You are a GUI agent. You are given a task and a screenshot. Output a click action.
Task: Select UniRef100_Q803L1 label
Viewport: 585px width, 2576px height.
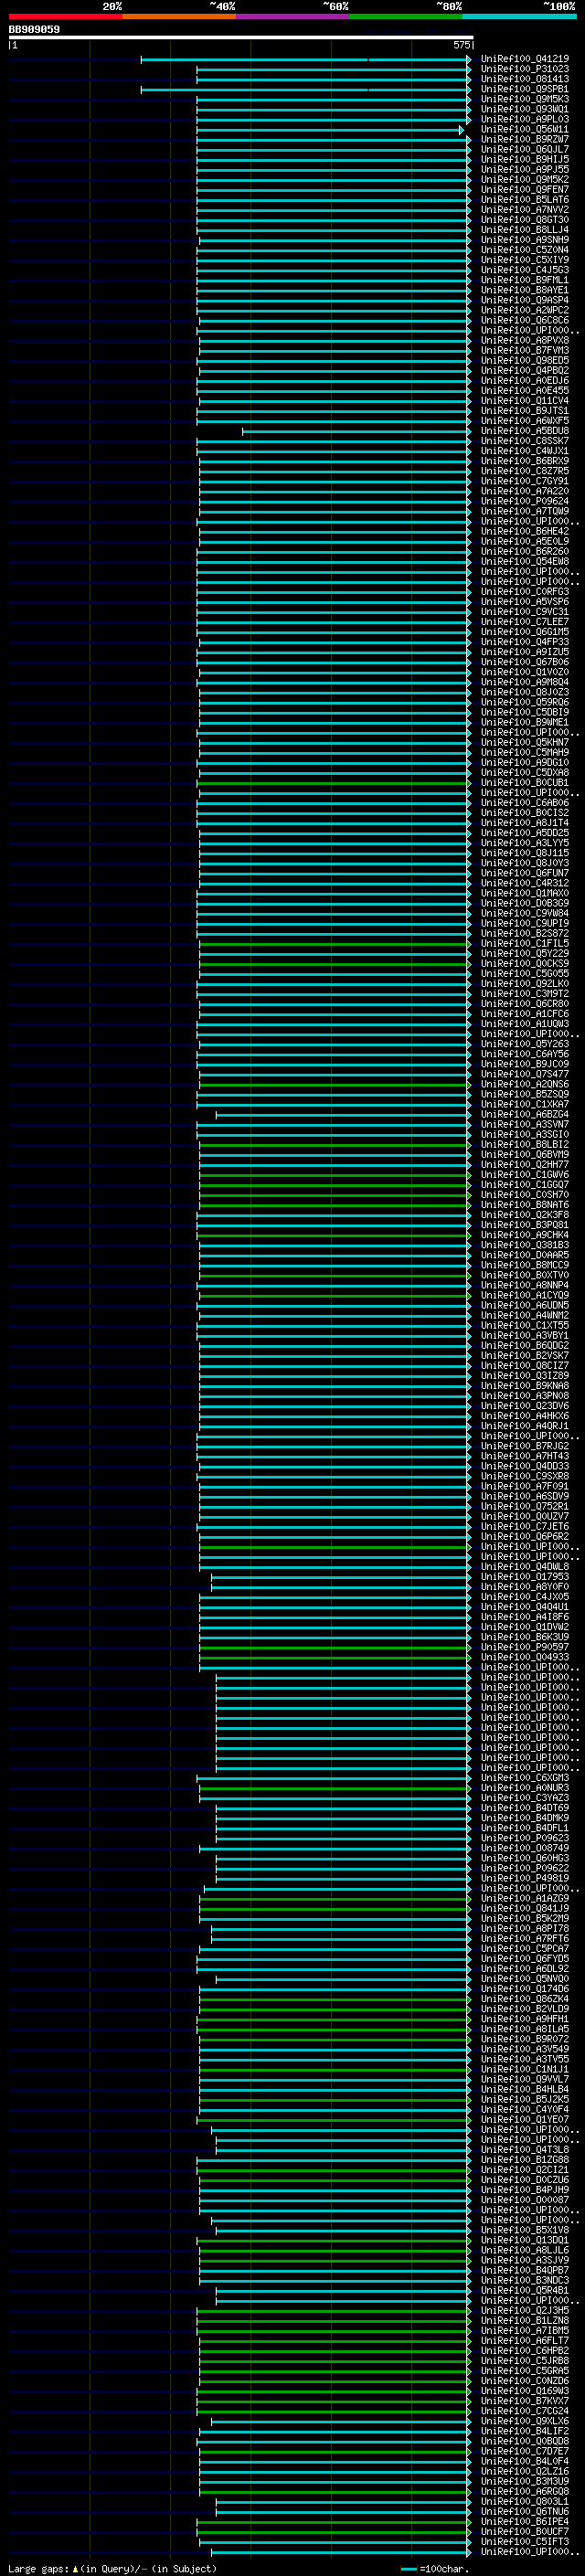click(x=525, y=2502)
